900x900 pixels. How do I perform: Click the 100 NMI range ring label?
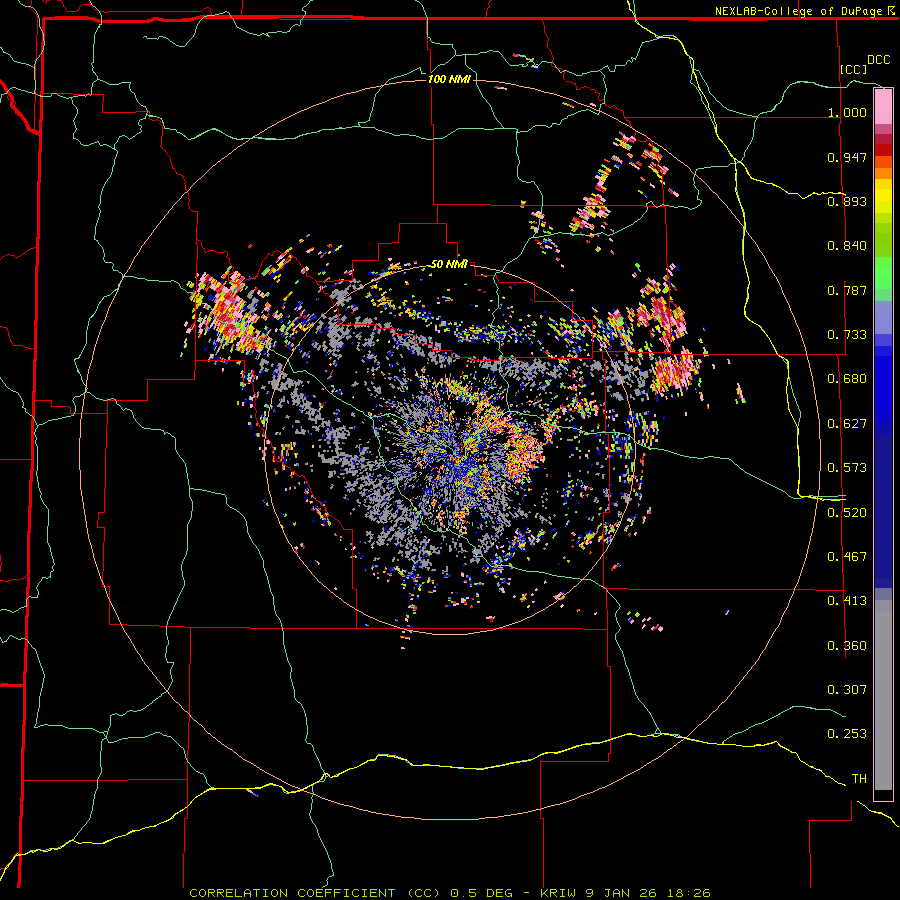click(x=449, y=79)
